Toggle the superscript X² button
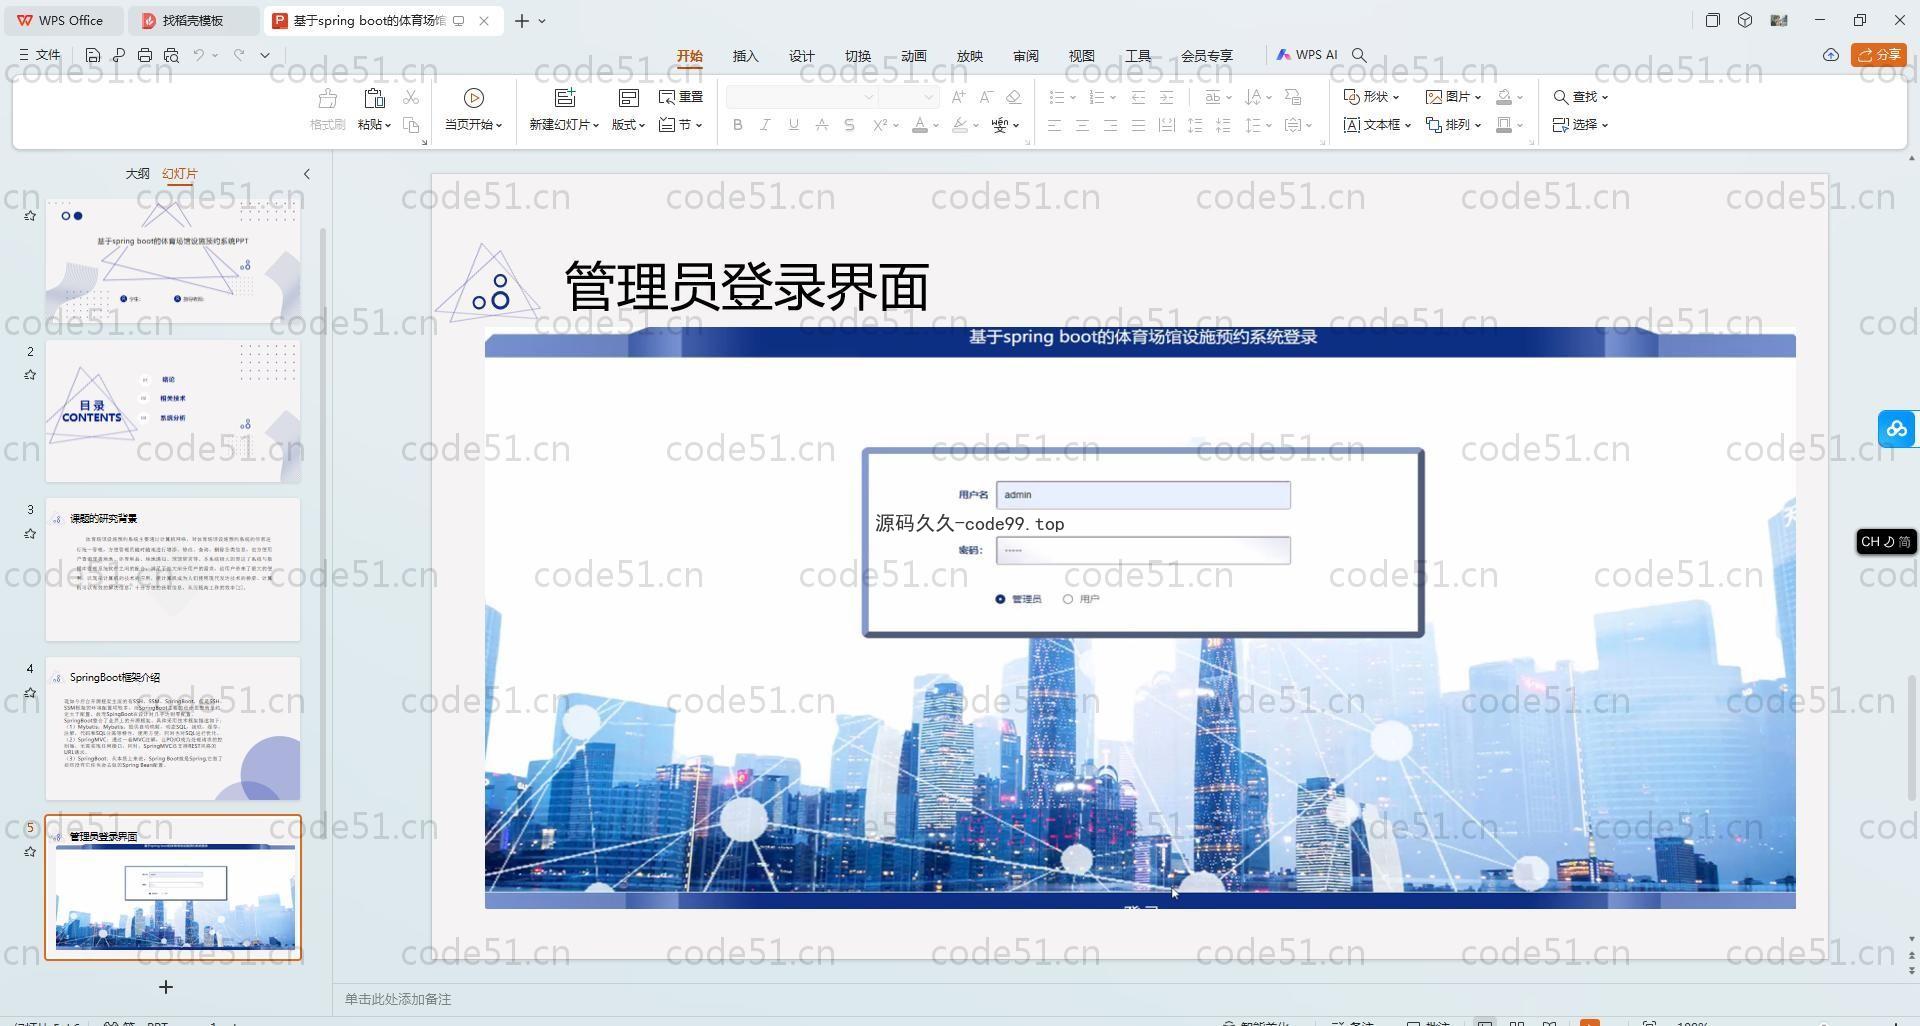1920x1026 pixels. tap(880, 125)
